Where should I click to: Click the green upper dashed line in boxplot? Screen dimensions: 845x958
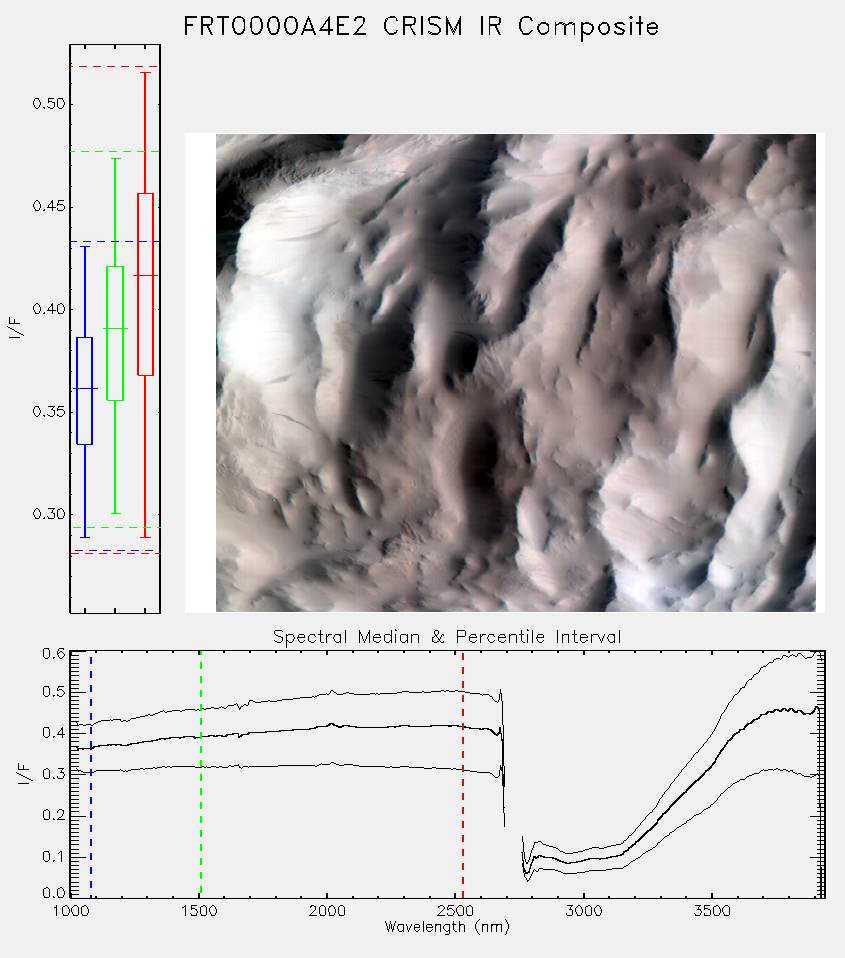click(115, 152)
